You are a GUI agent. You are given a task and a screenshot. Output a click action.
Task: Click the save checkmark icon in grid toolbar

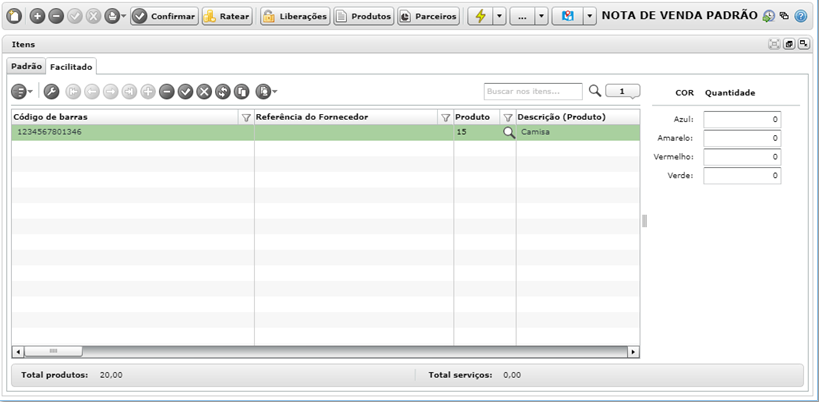coord(185,92)
